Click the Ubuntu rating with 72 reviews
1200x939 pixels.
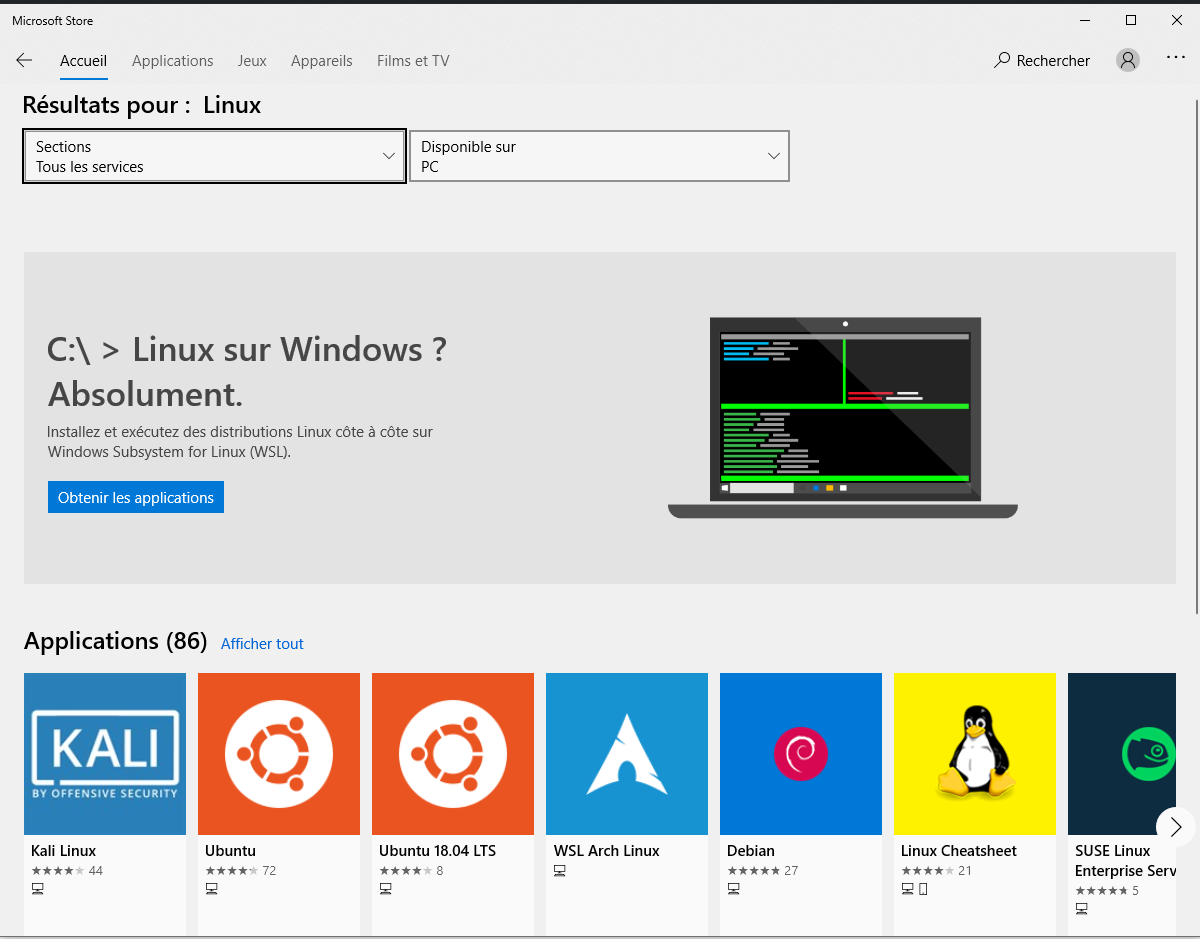coord(241,871)
